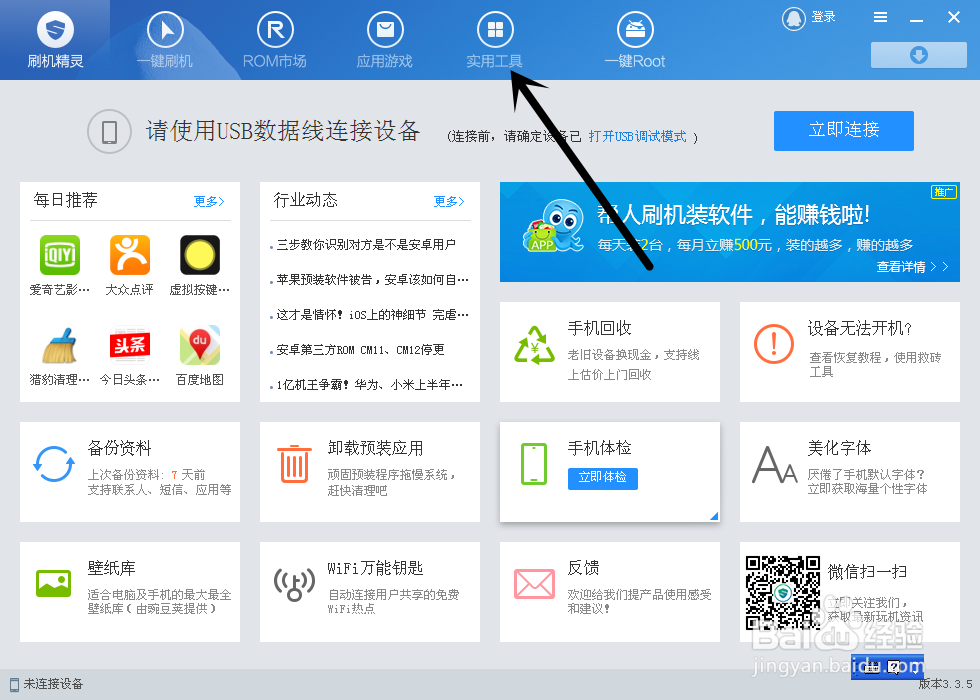Click 查看详情 on the banner
This screenshot has width=980, height=700.
(x=912, y=267)
